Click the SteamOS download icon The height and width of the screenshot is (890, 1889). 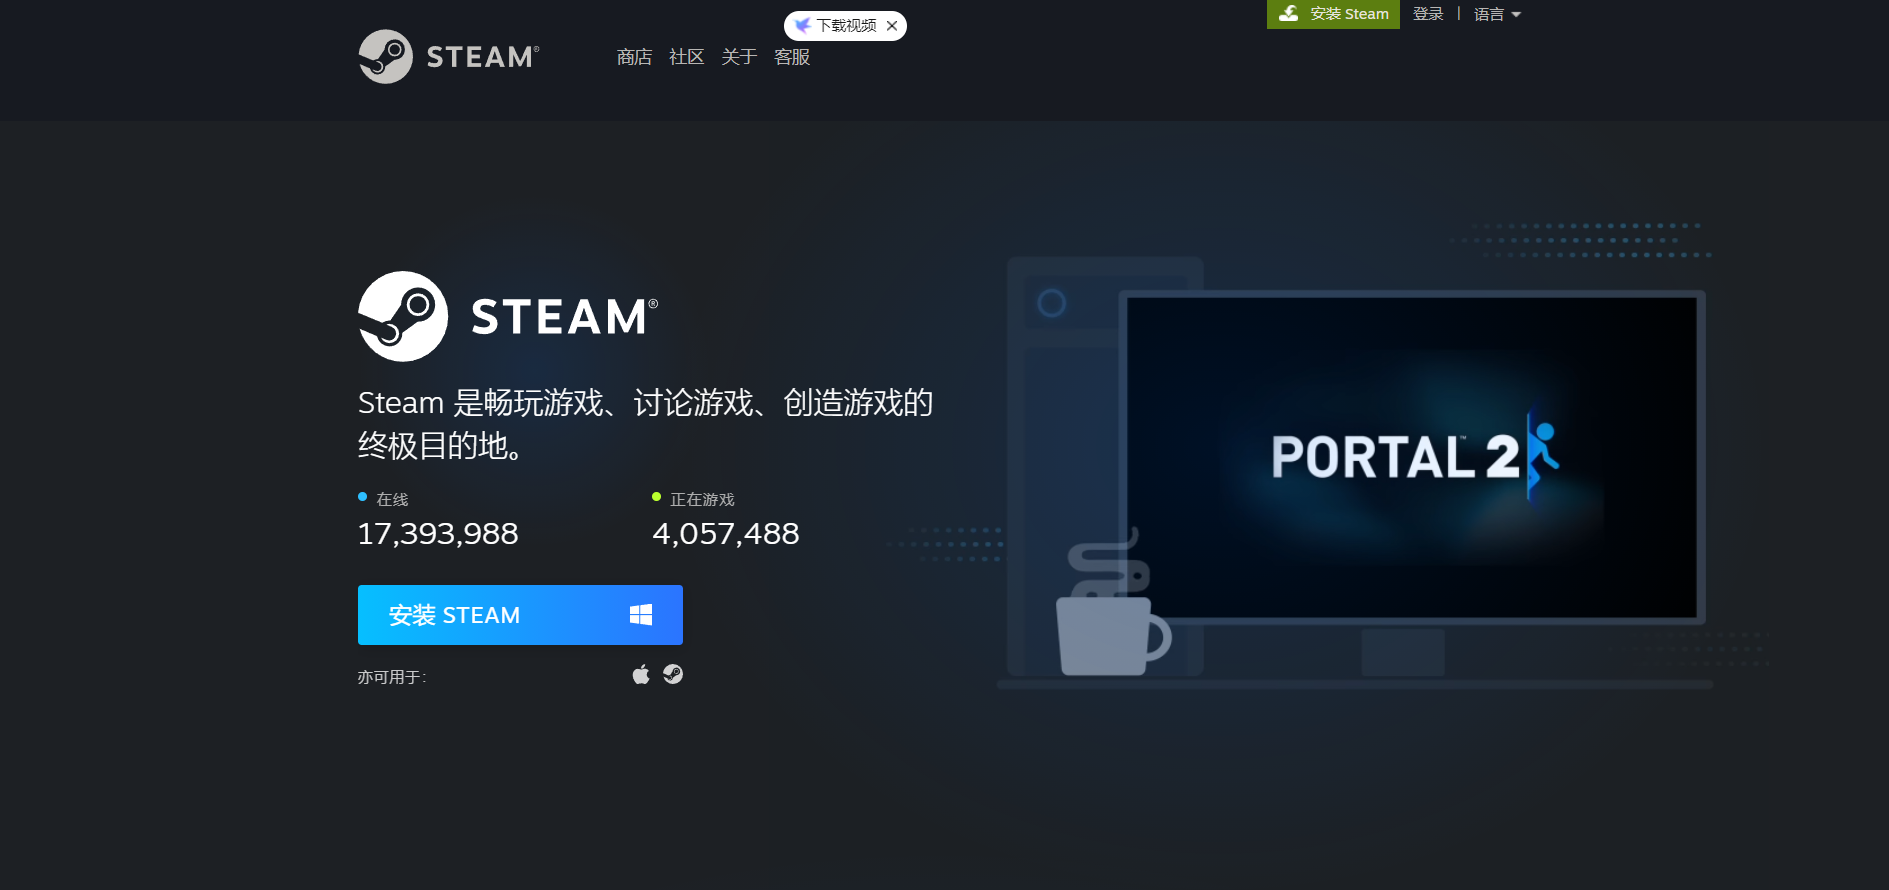coord(673,674)
